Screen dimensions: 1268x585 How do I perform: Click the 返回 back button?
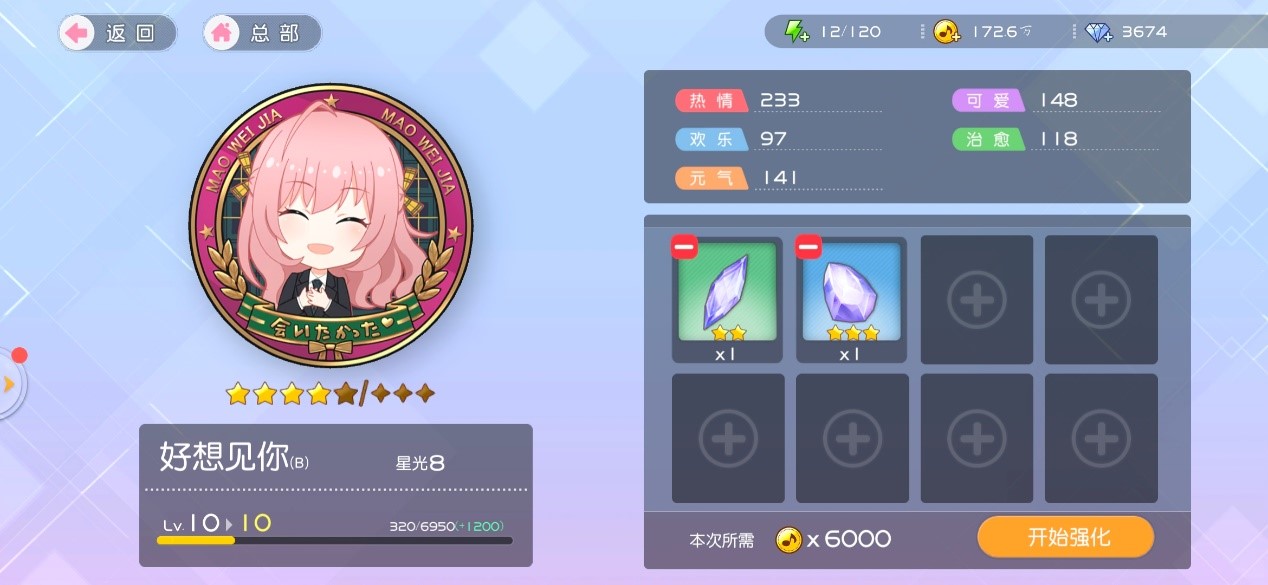[x=117, y=32]
